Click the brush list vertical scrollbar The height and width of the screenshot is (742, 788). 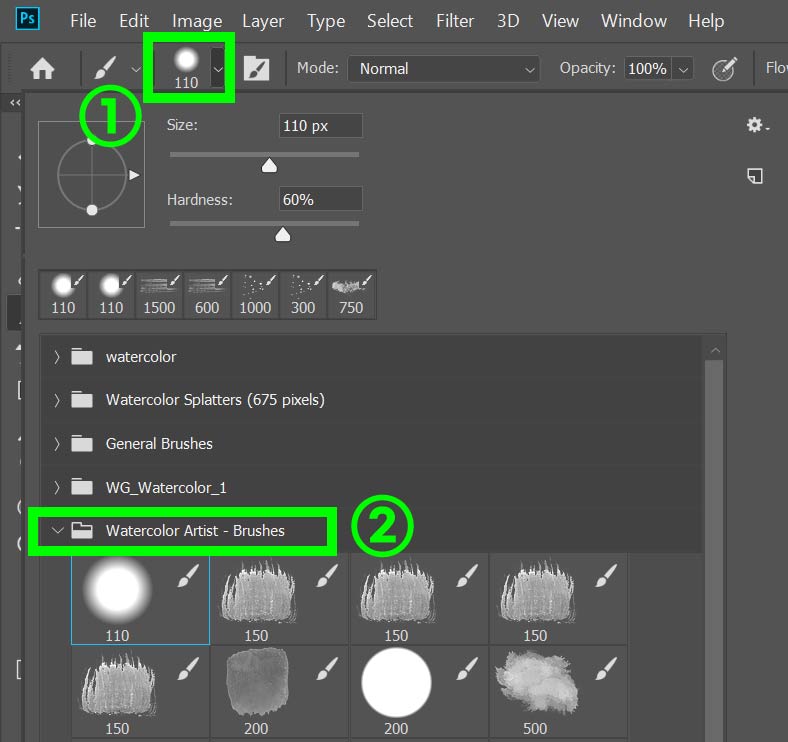pyautogui.click(x=714, y=550)
